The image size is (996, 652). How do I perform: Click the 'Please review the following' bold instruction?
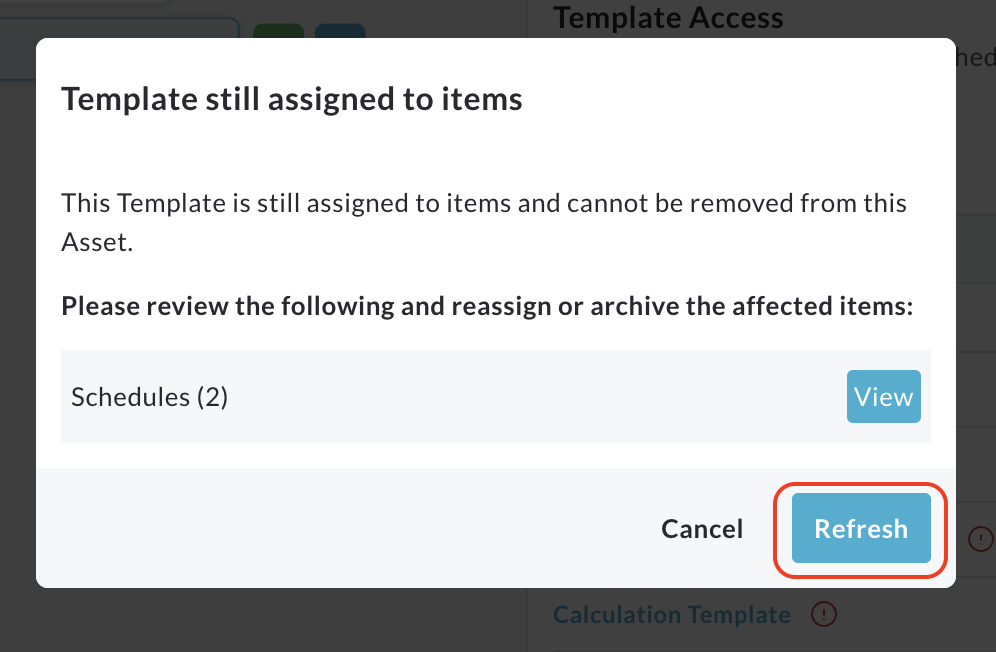click(488, 306)
